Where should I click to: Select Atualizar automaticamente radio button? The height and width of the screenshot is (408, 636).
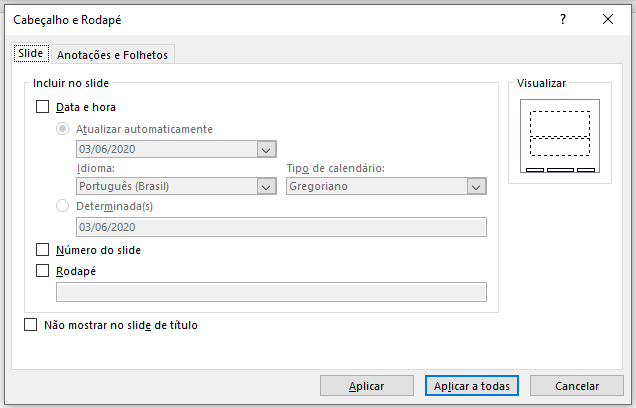click(63, 129)
